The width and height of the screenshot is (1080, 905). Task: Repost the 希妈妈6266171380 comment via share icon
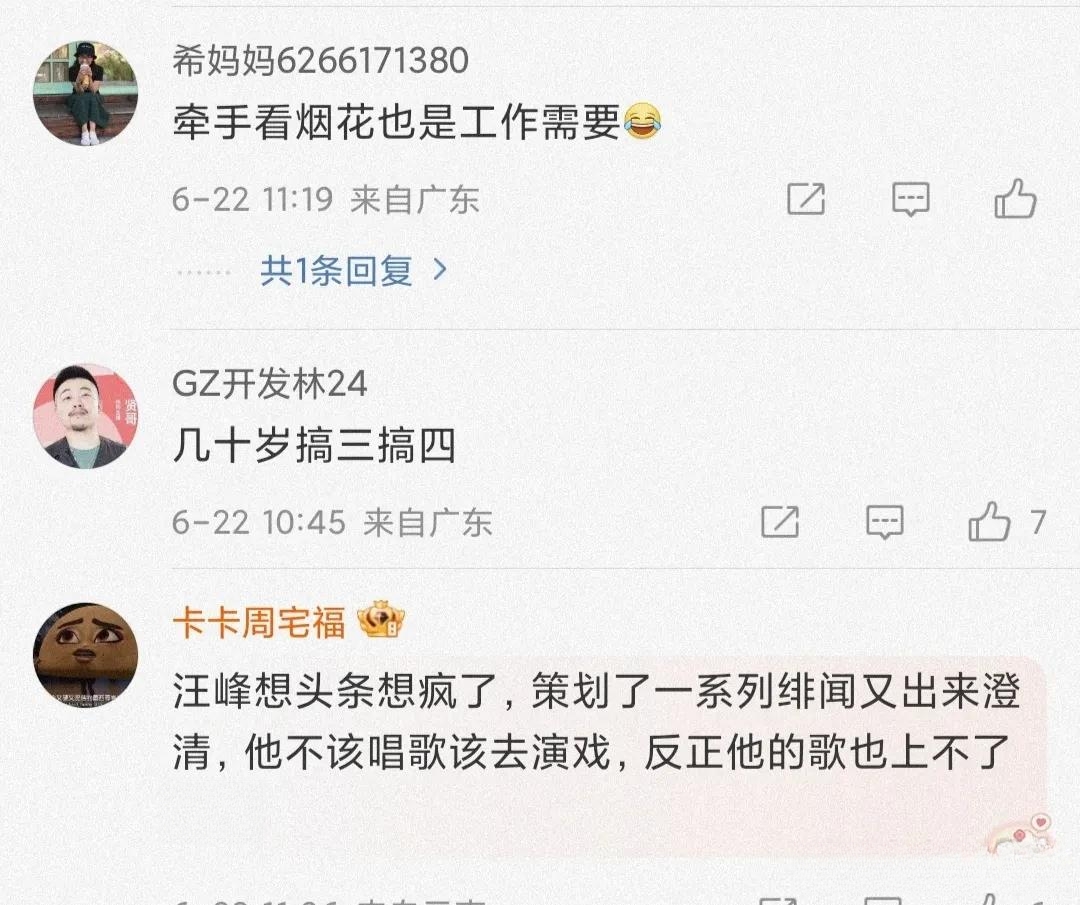(806, 199)
